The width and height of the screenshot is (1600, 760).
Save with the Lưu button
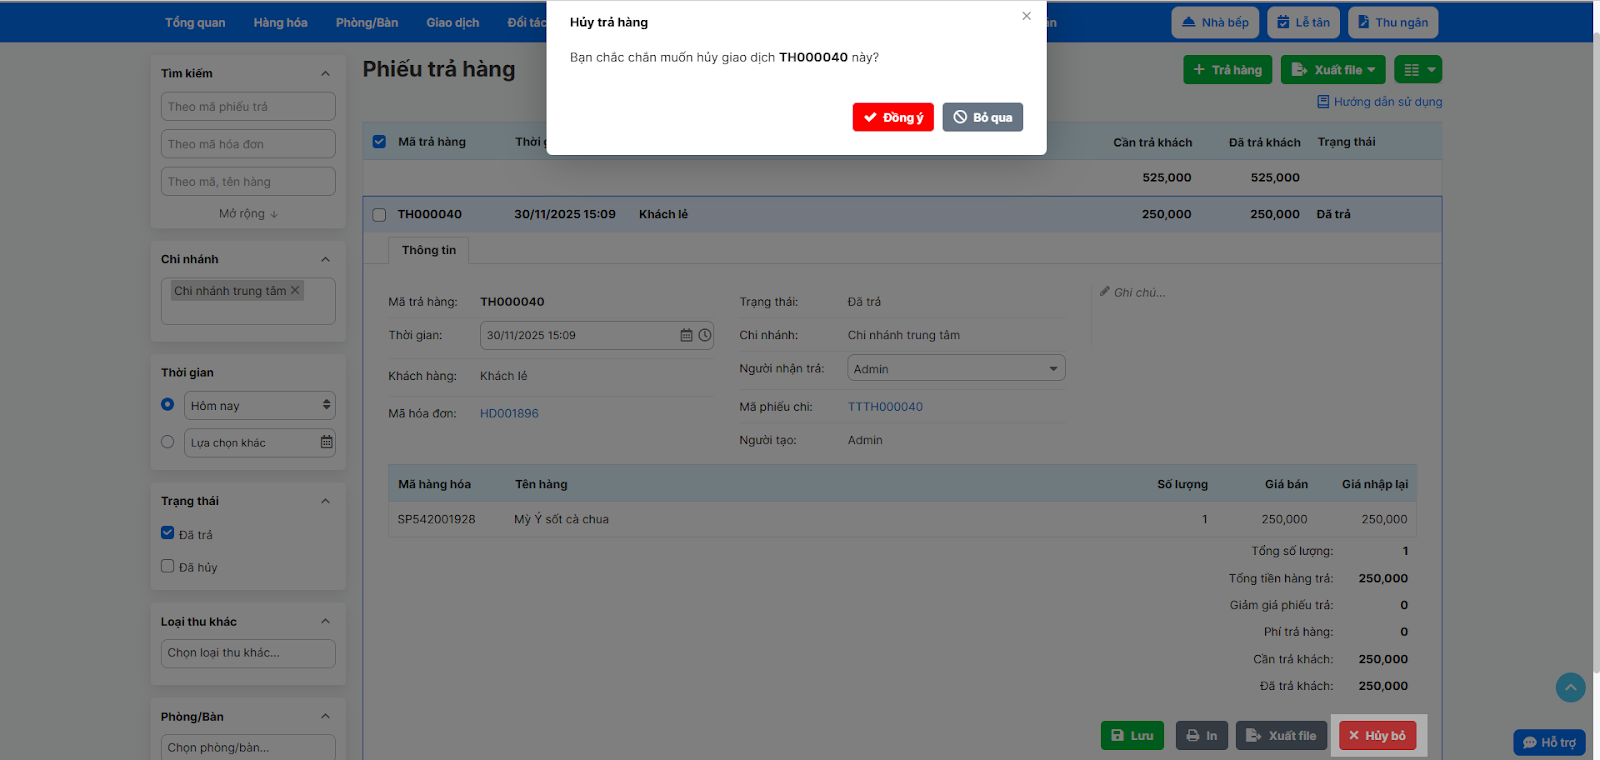[1133, 735]
